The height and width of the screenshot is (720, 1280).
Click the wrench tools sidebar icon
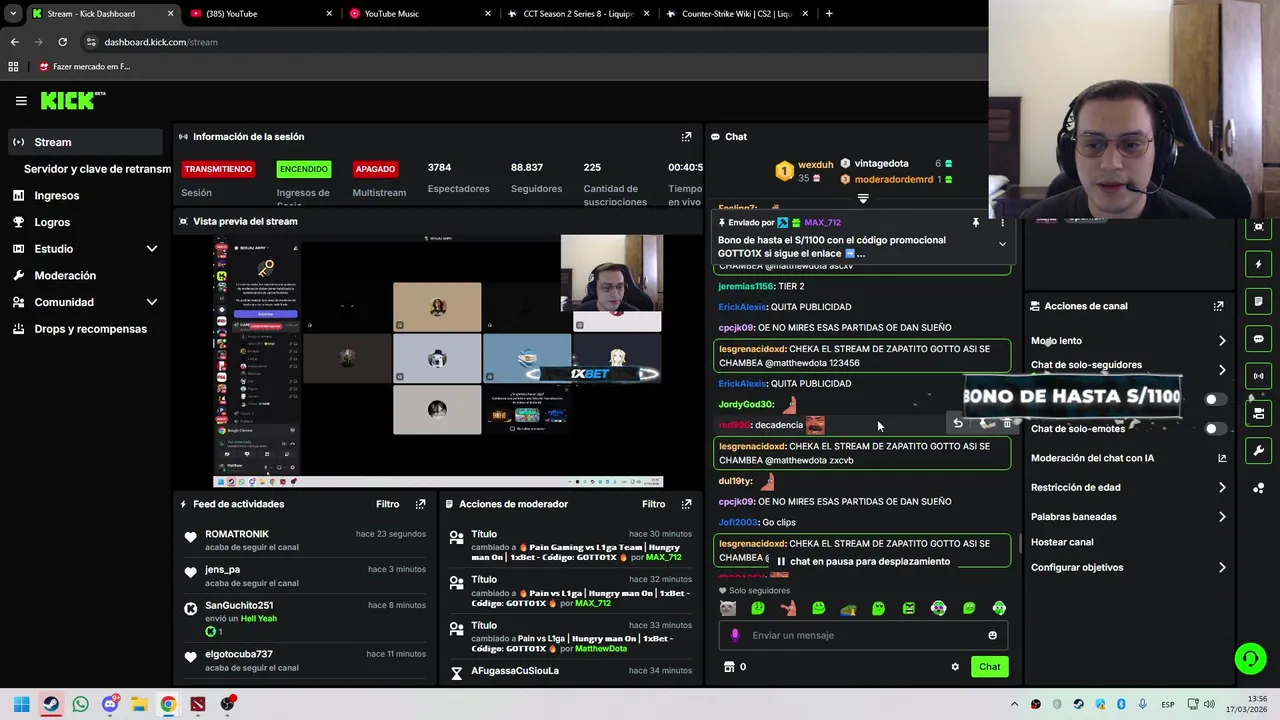coord(1259,451)
